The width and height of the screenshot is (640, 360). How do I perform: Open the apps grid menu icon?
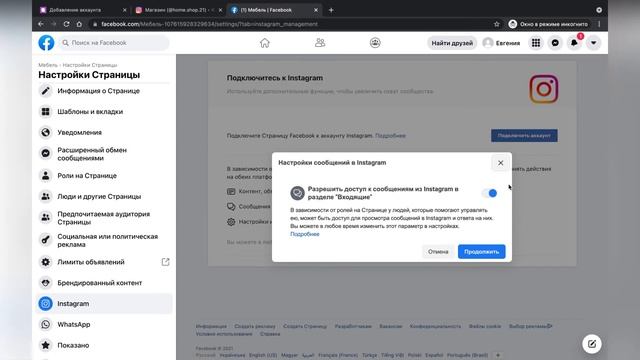coord(536,43)
